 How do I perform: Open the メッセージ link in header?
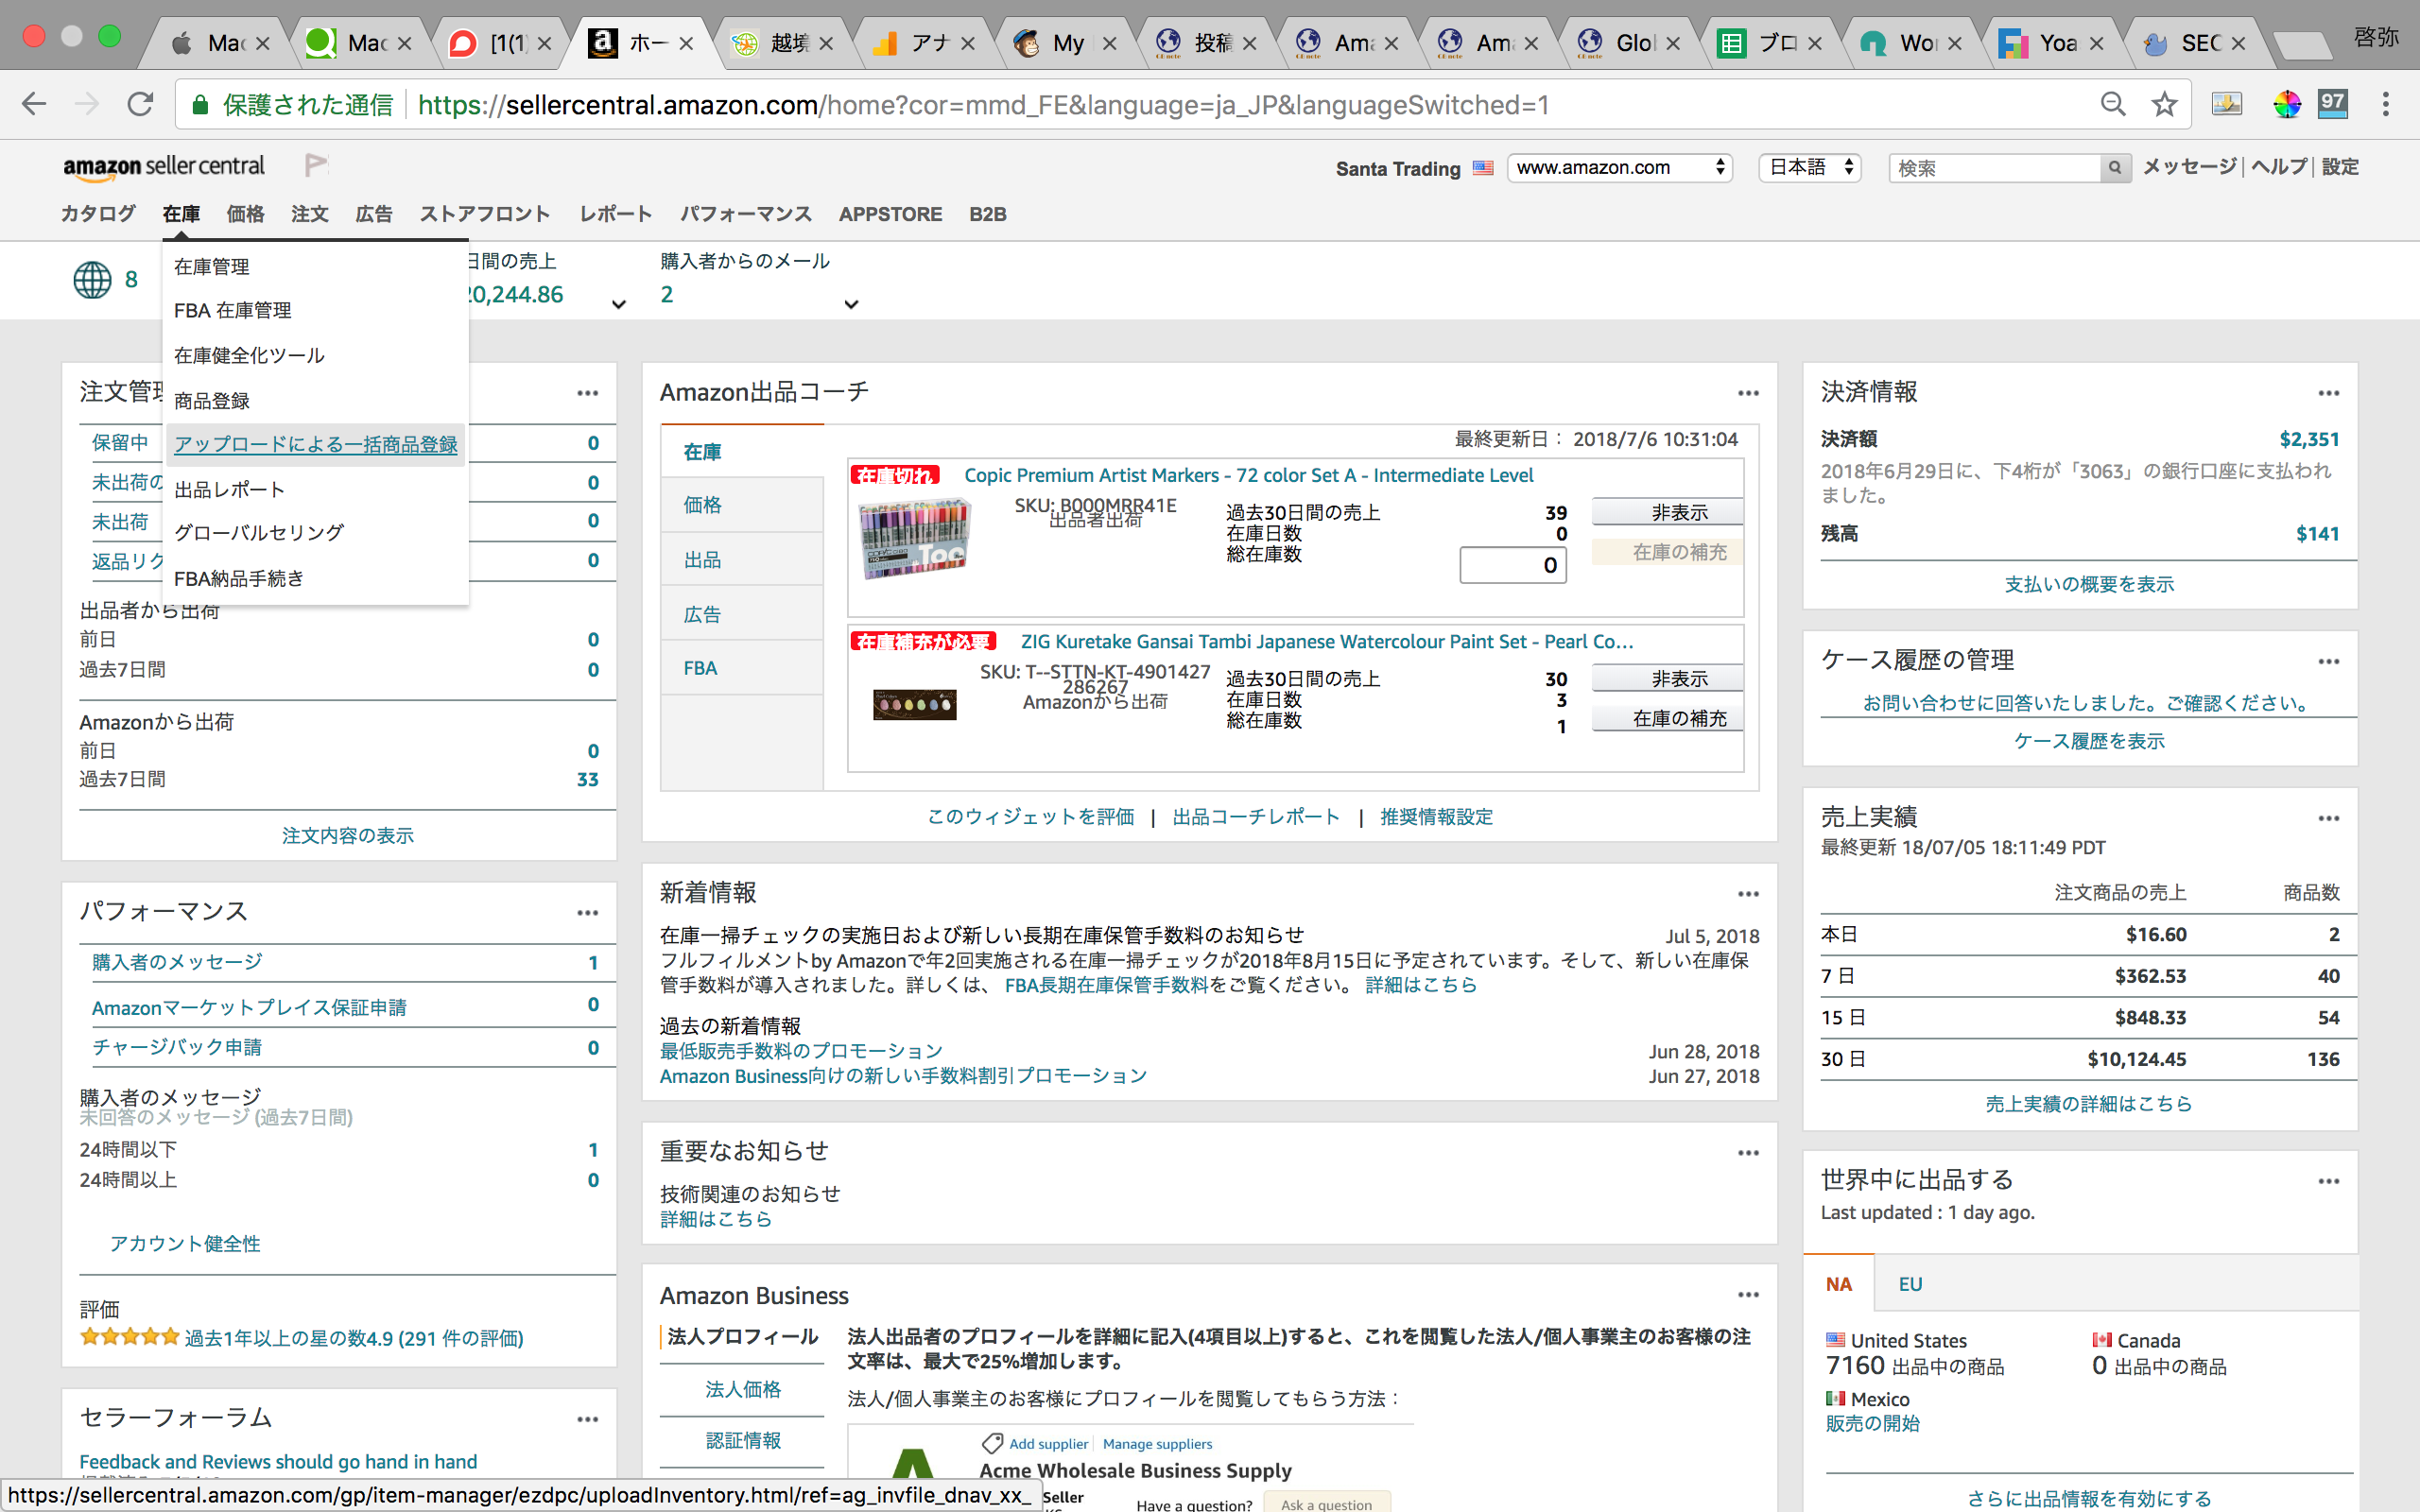click(x=2189, y=167)
